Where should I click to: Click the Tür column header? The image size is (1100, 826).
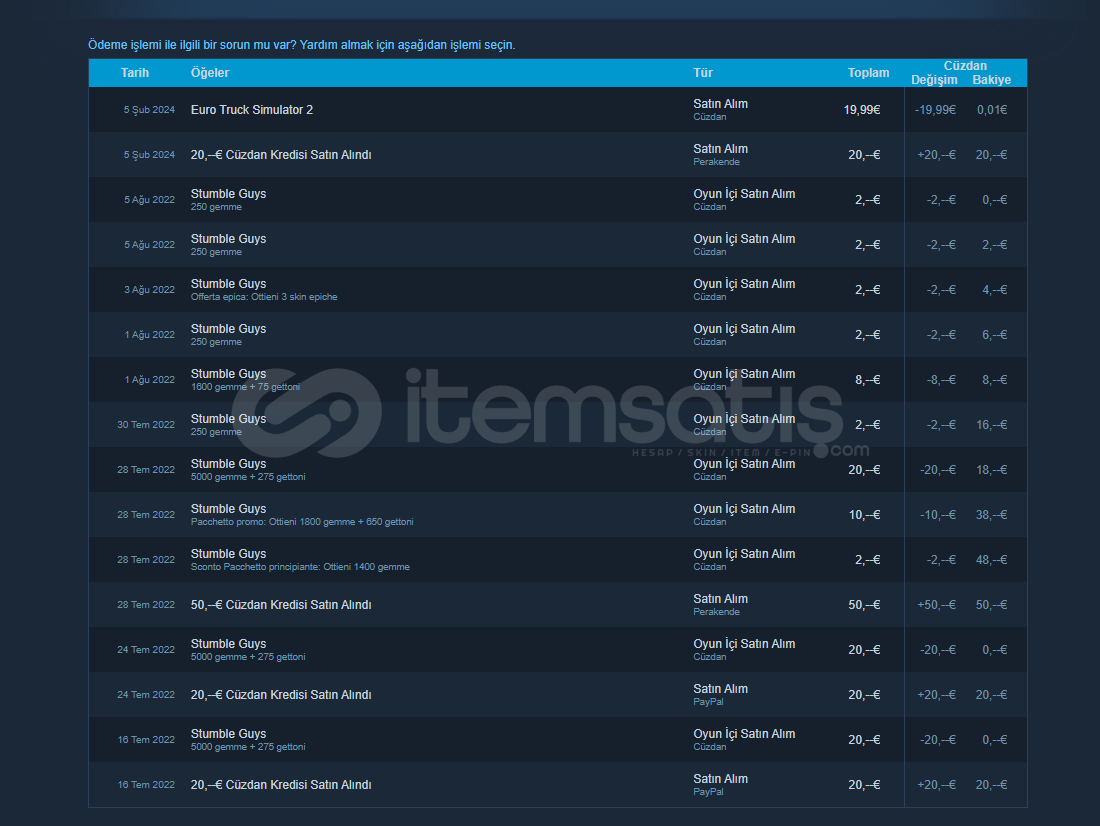(703, 73)
